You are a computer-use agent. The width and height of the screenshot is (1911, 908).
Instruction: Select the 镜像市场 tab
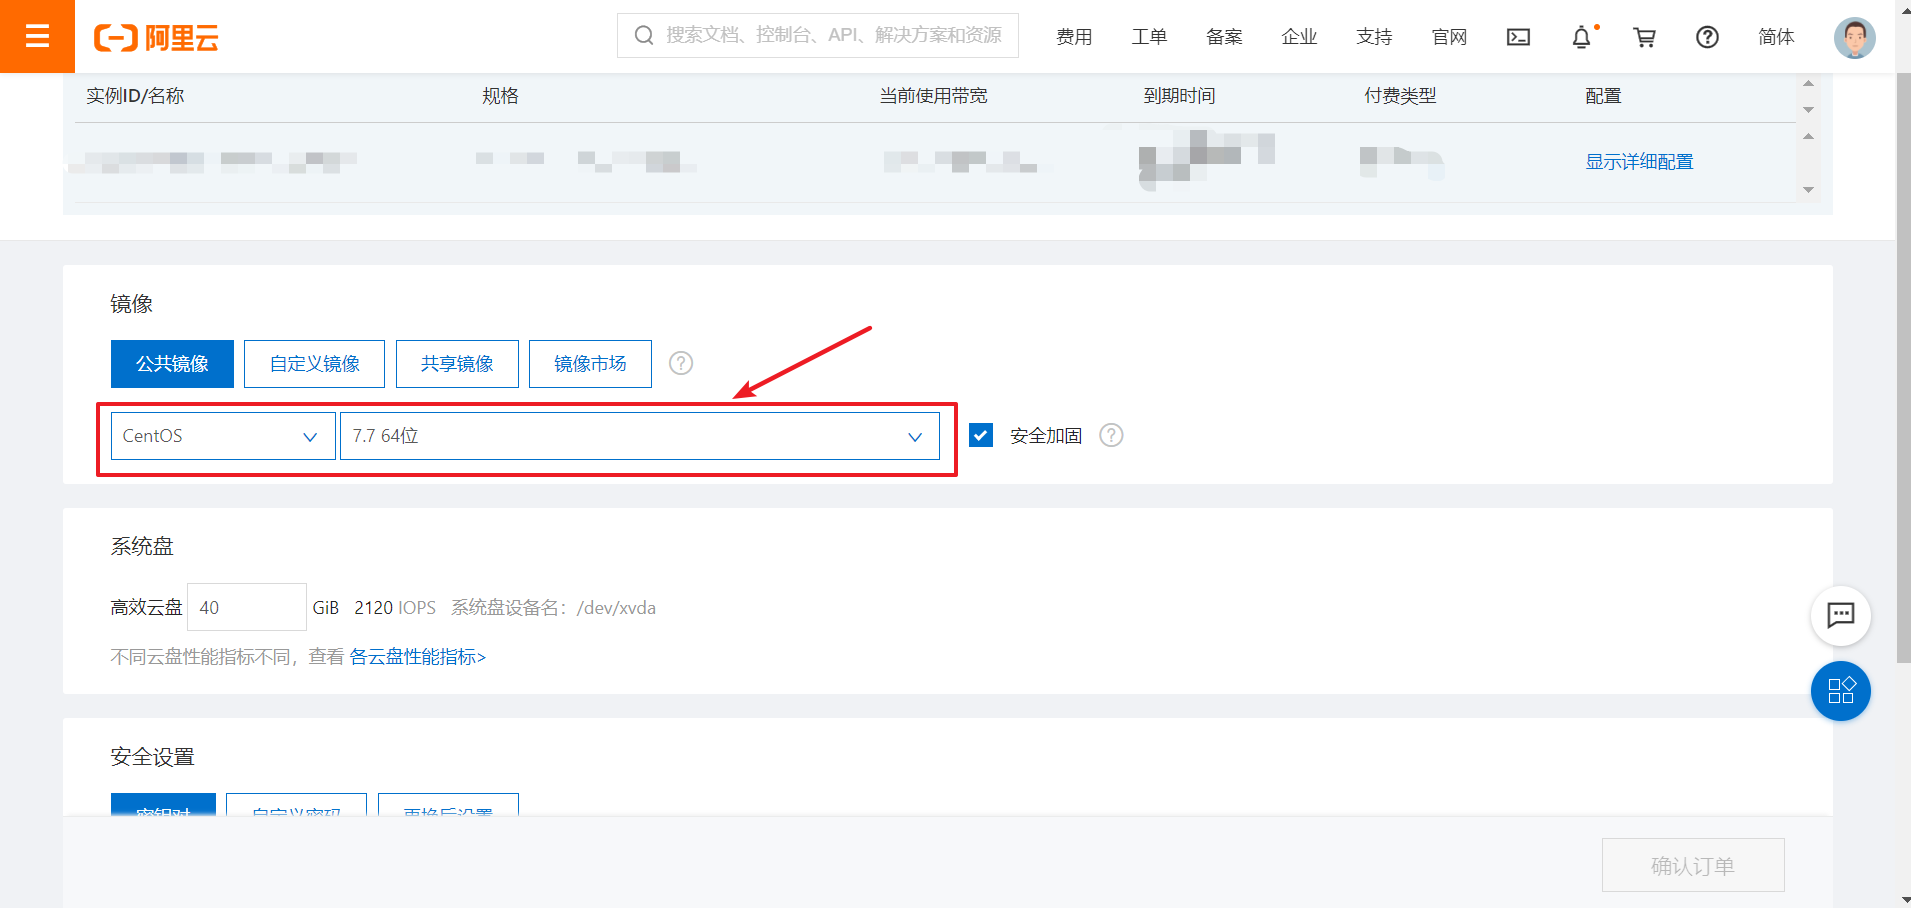pos(590,364)
